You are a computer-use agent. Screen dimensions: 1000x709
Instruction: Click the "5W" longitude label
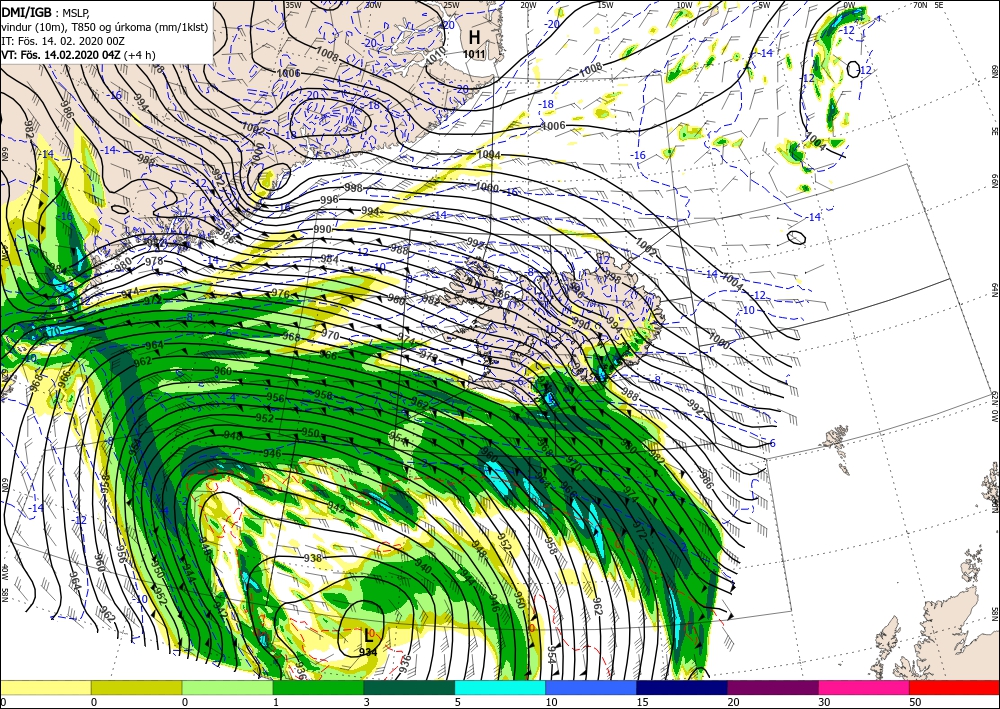[763, 5]
